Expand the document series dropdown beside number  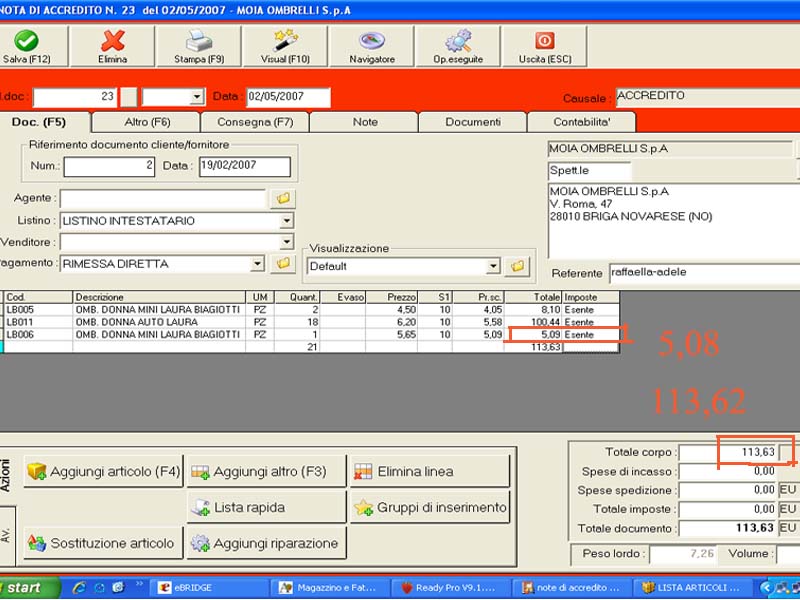[196, 97]
